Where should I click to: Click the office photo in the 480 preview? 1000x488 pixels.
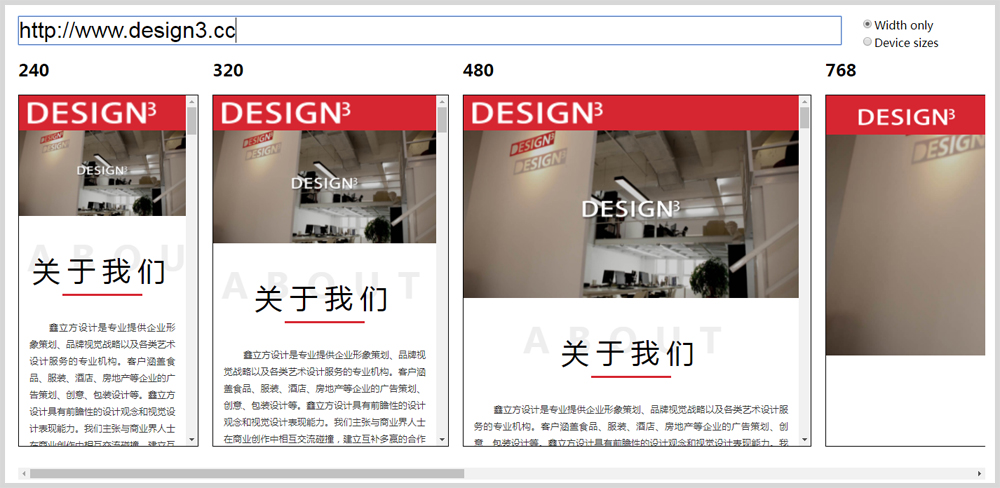[x=631, y=214]
